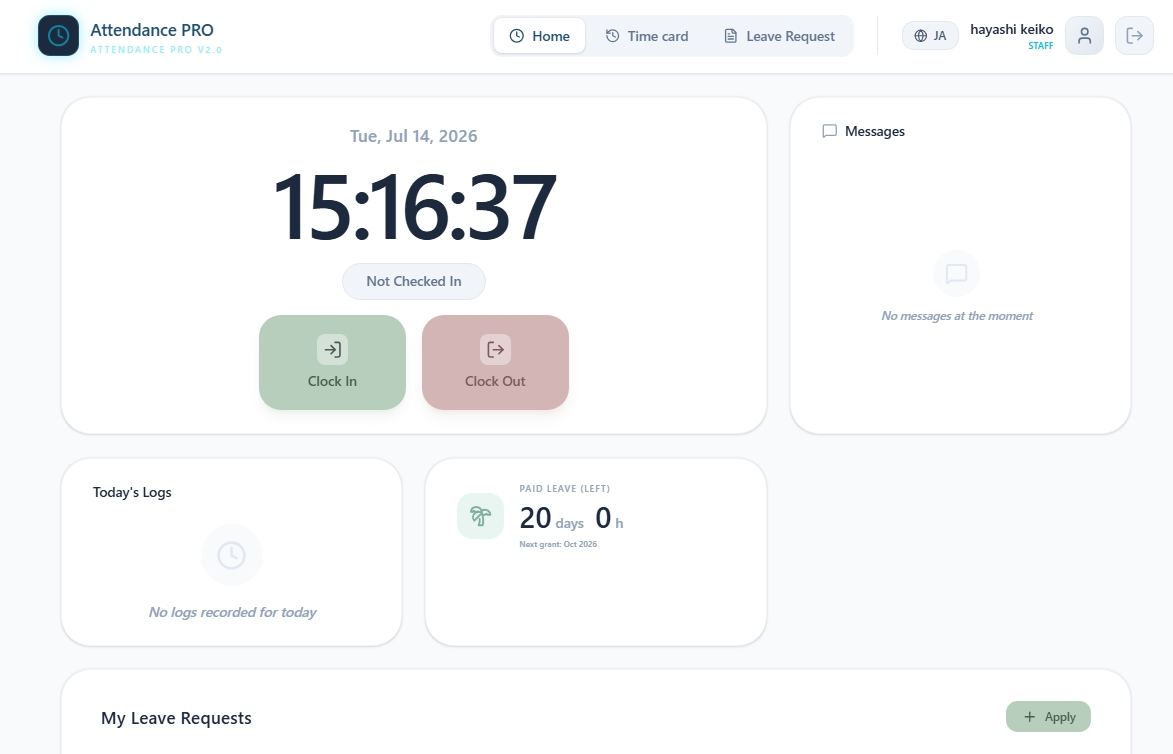Image resolution: width=1173 pixels, height=754 pixels.
Task: Open the Leave Request tab
Action: point(780,36)
